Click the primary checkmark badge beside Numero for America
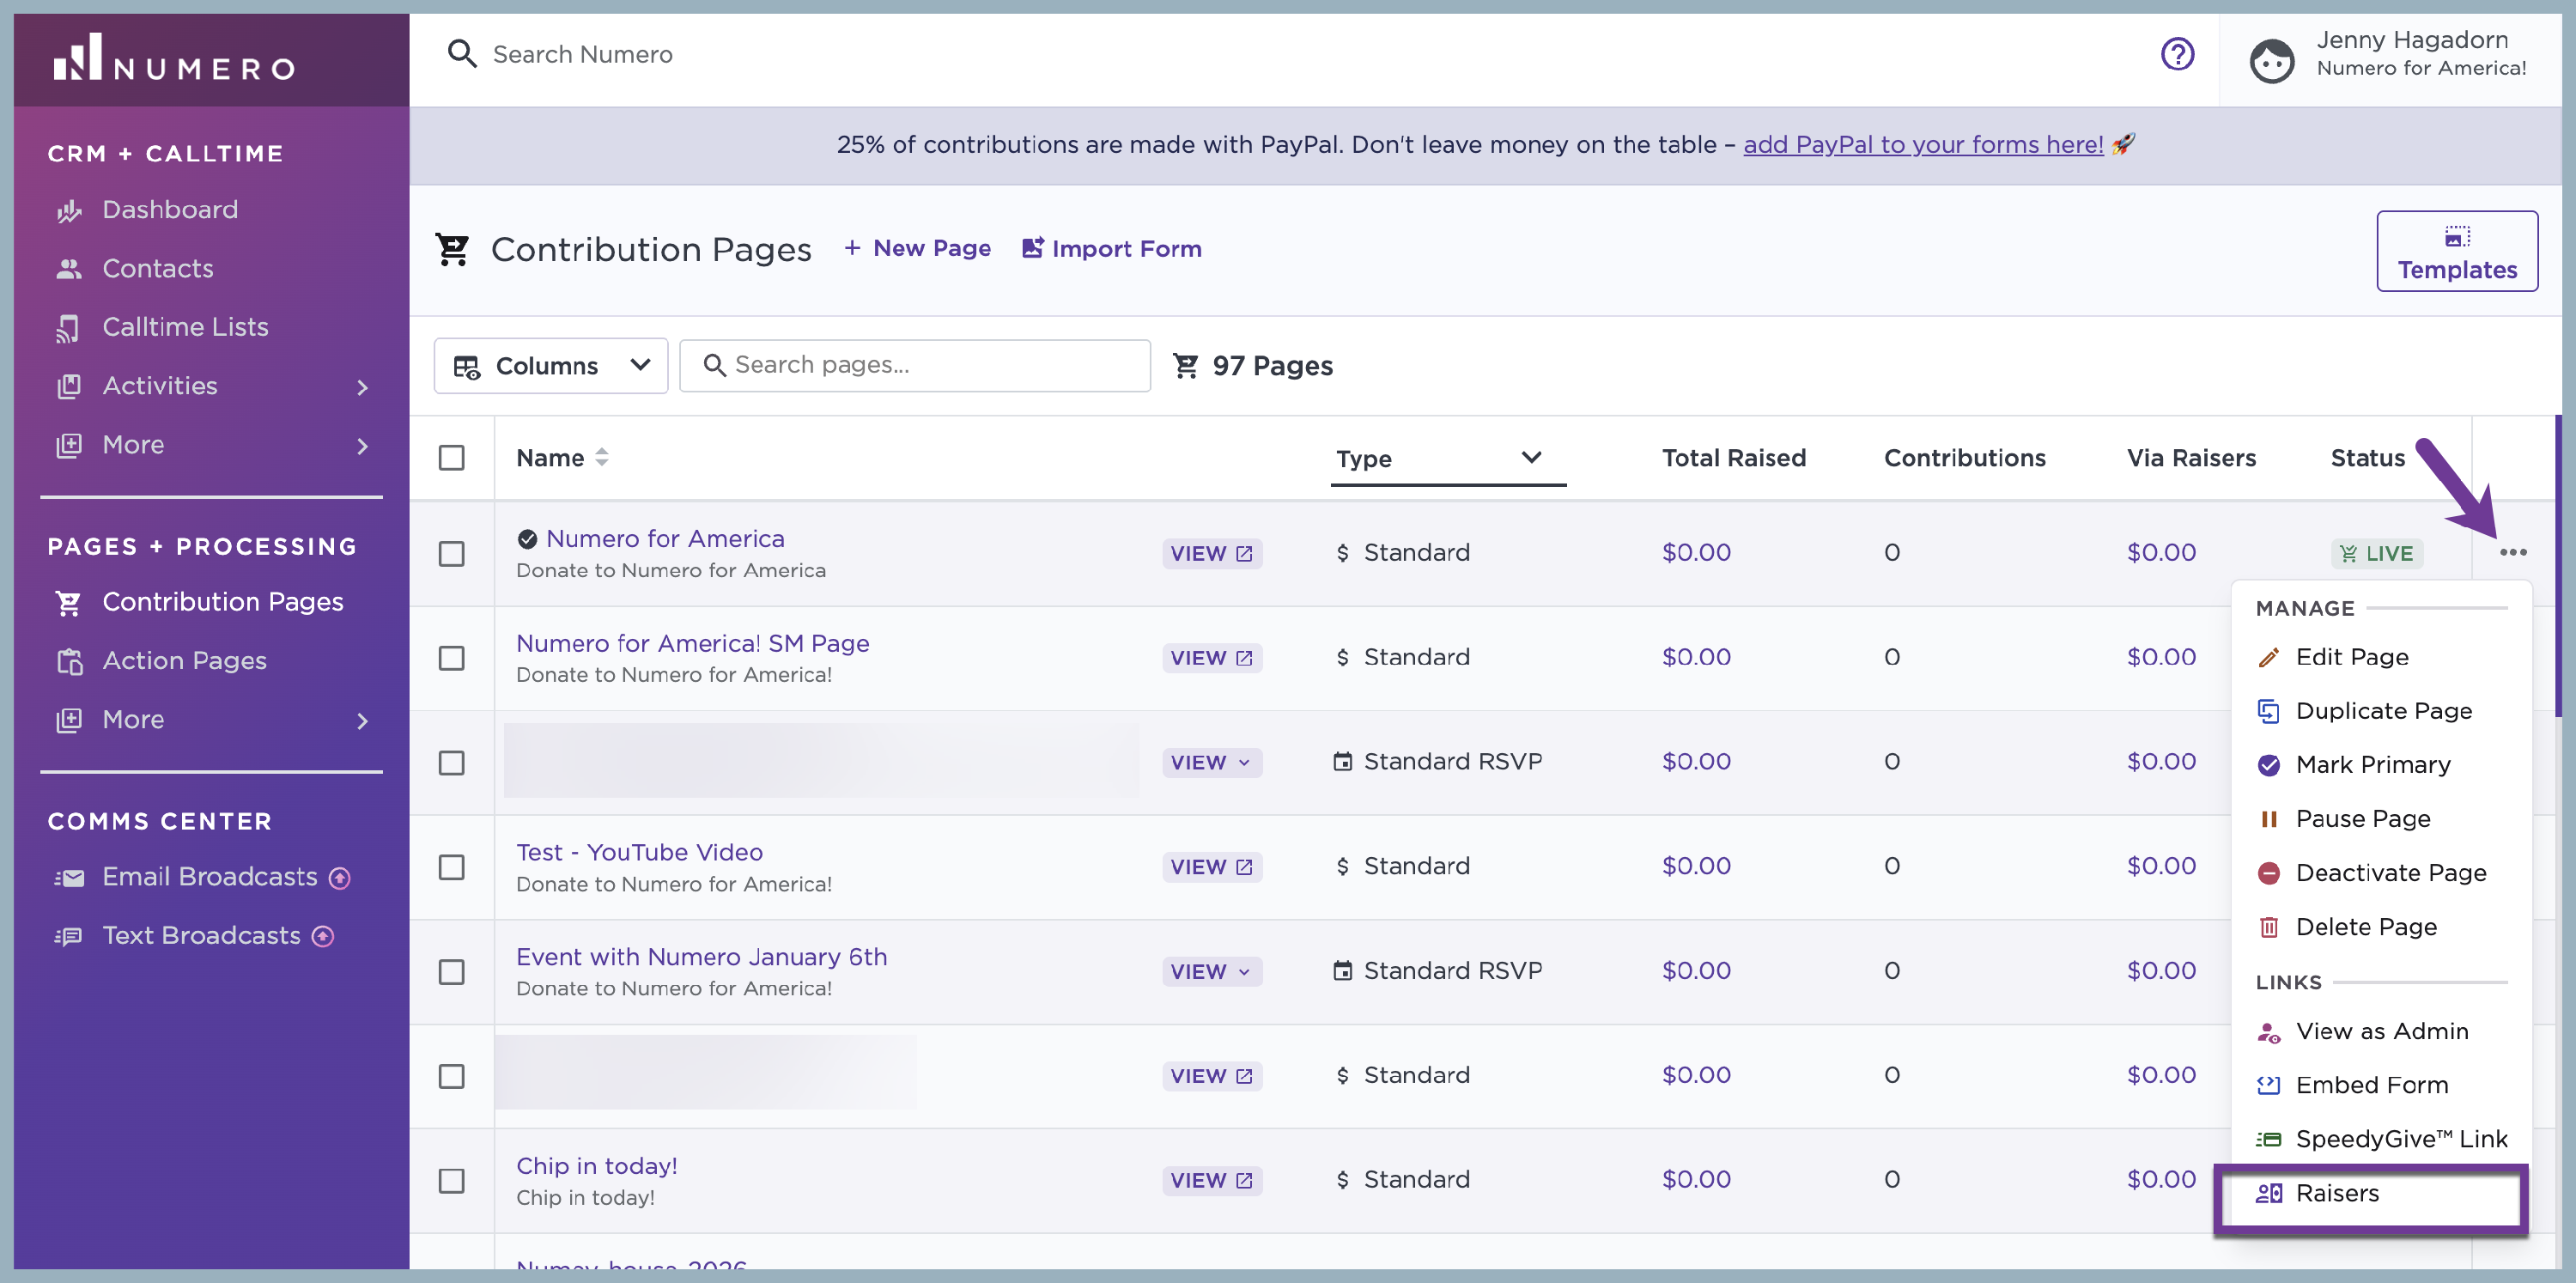 pyautogui.click(x=527, y=539)
